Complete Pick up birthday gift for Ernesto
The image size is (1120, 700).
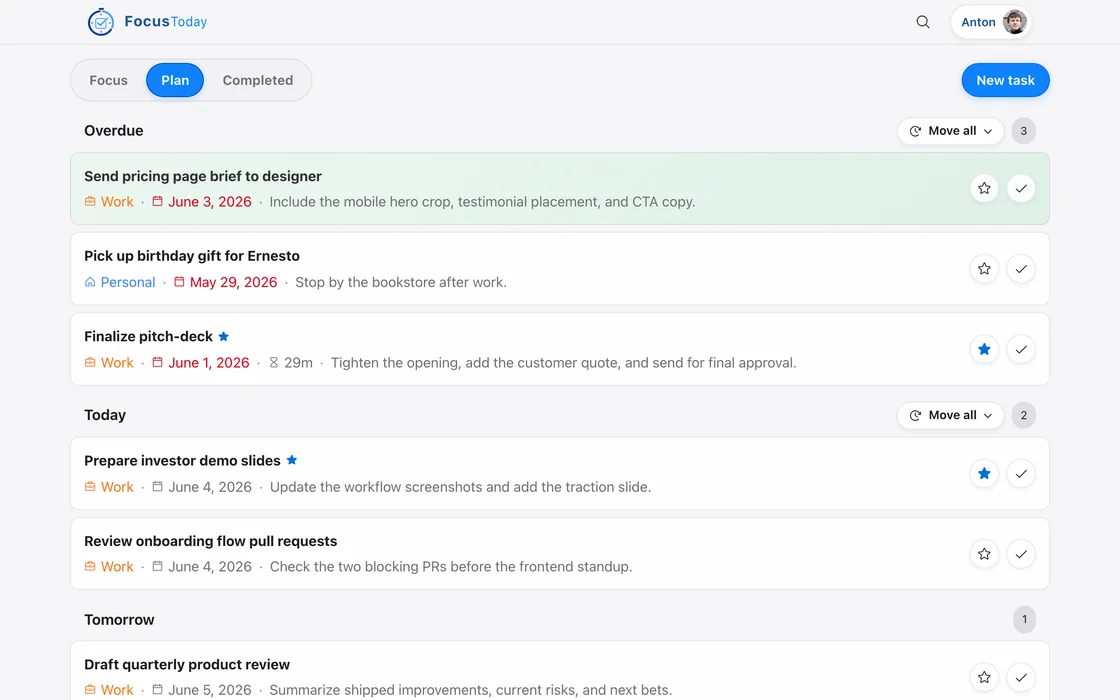(x=1021, y=269)
